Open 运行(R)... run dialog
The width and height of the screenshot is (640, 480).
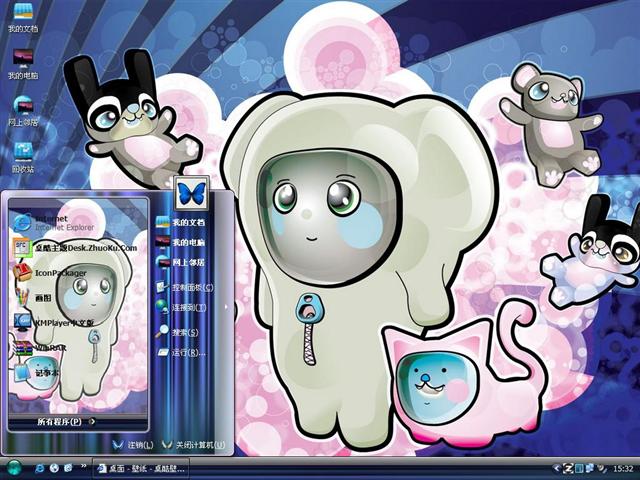pyautogui.click(x=181, y=352)
